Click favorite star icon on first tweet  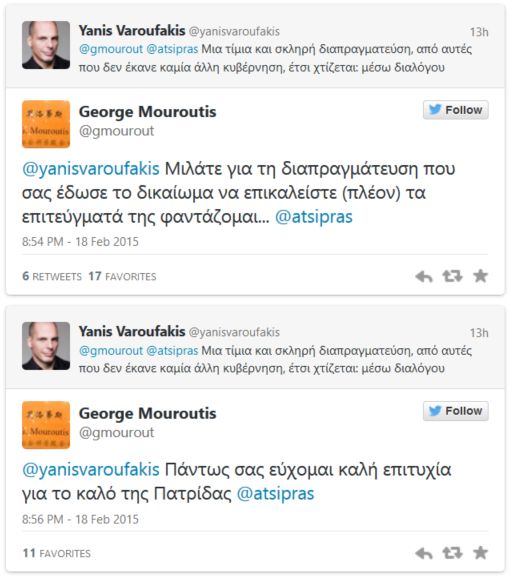[480, 276]
